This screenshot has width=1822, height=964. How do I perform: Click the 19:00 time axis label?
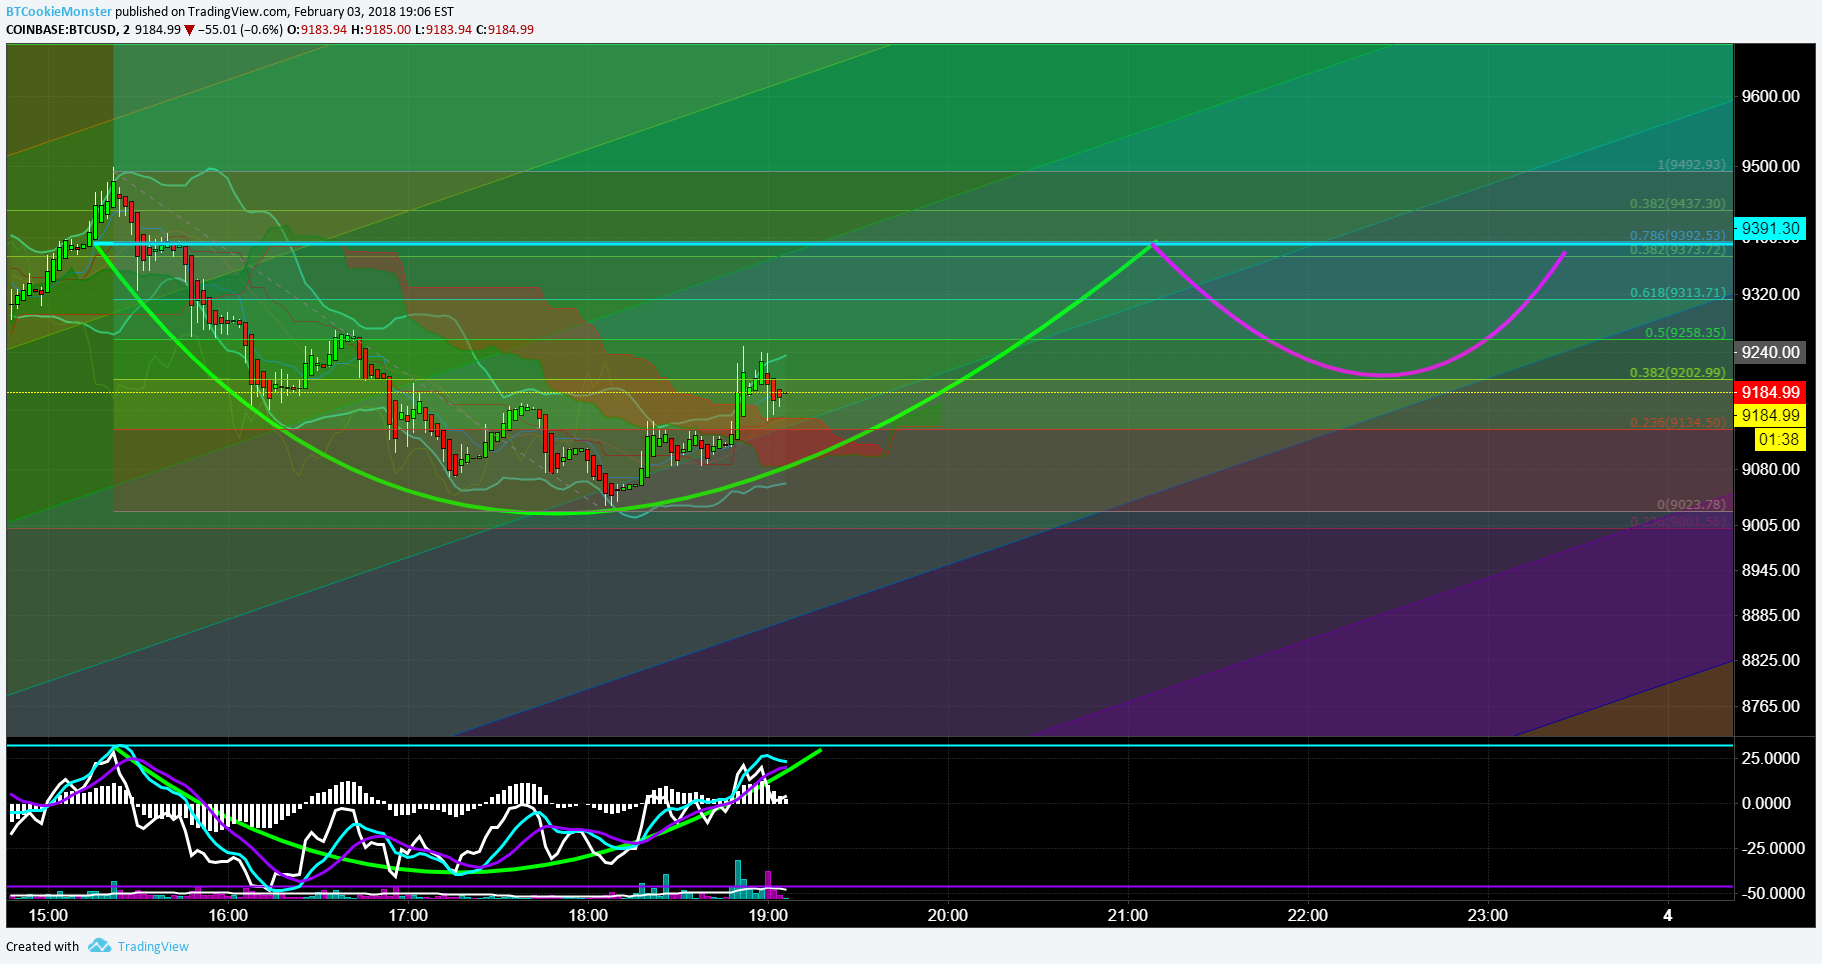768,915
